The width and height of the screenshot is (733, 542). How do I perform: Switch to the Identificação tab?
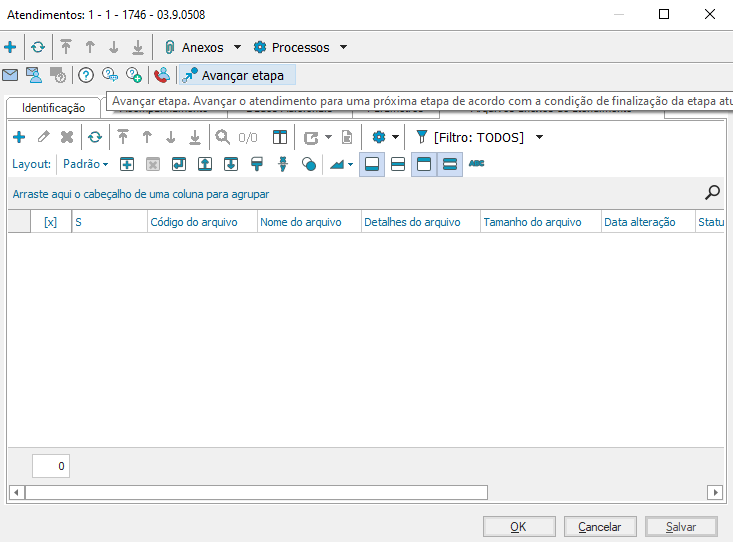click(x=54, y=108)
